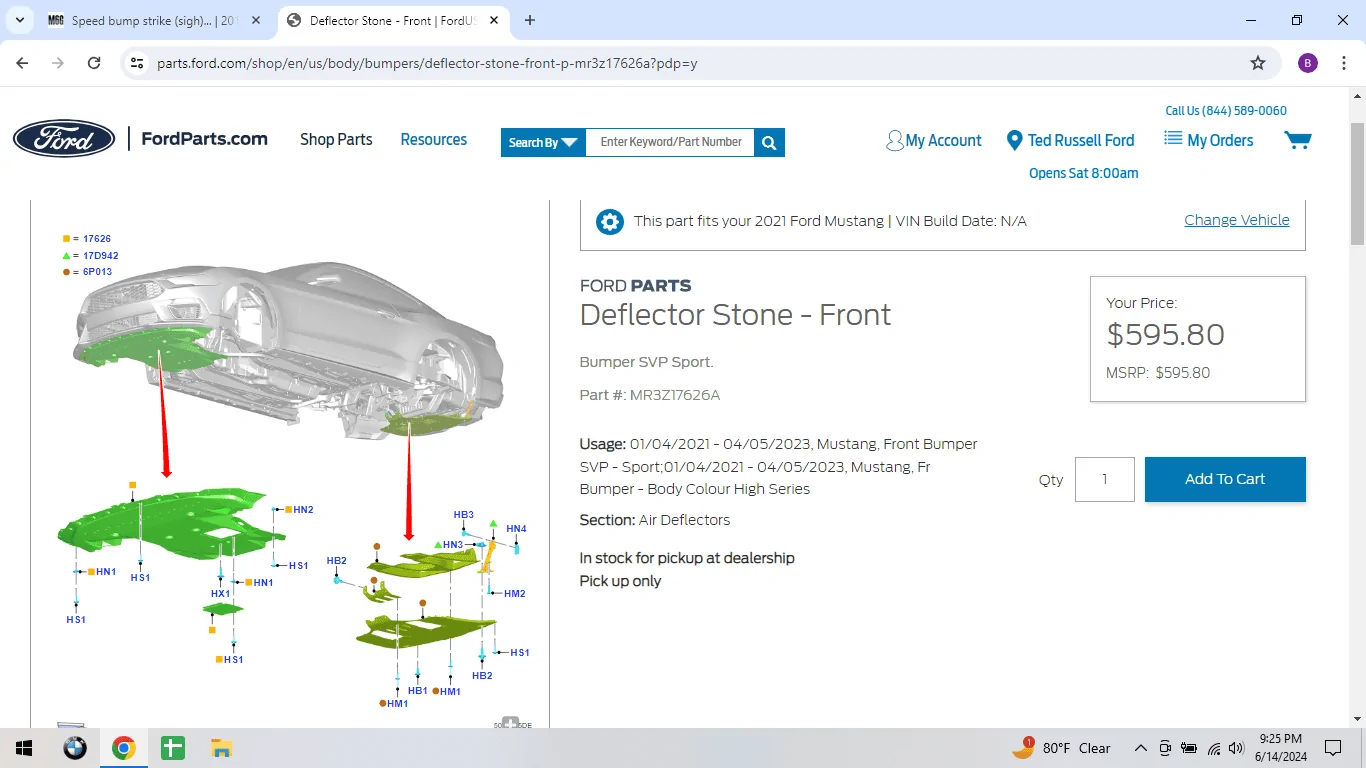Image resolution: width=1366 pixels, height=768 pixels.
Task: Click the Deflector Stone - Front heading
Action: point(735,315)
